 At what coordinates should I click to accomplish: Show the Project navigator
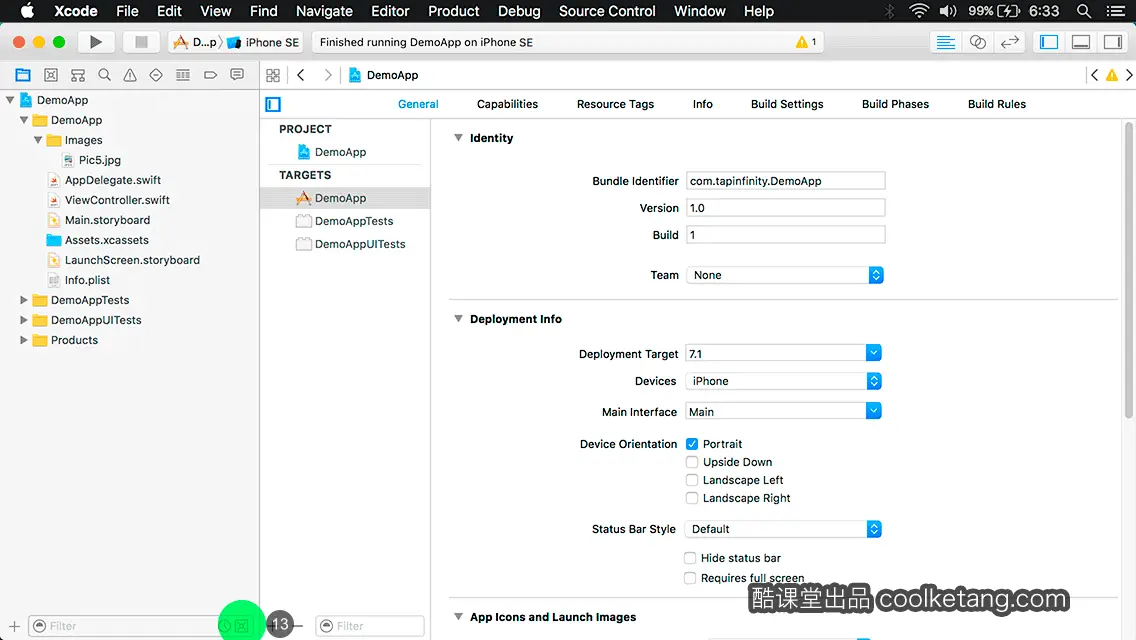pyautogui.click(x=23, y=75)
